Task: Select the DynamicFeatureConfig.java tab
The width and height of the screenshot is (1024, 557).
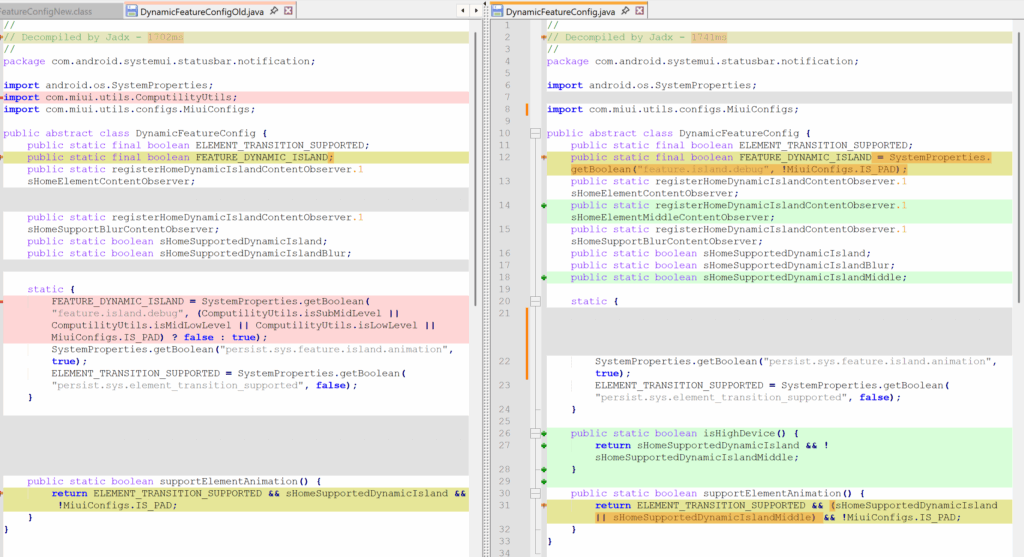Action: (560, 10)
